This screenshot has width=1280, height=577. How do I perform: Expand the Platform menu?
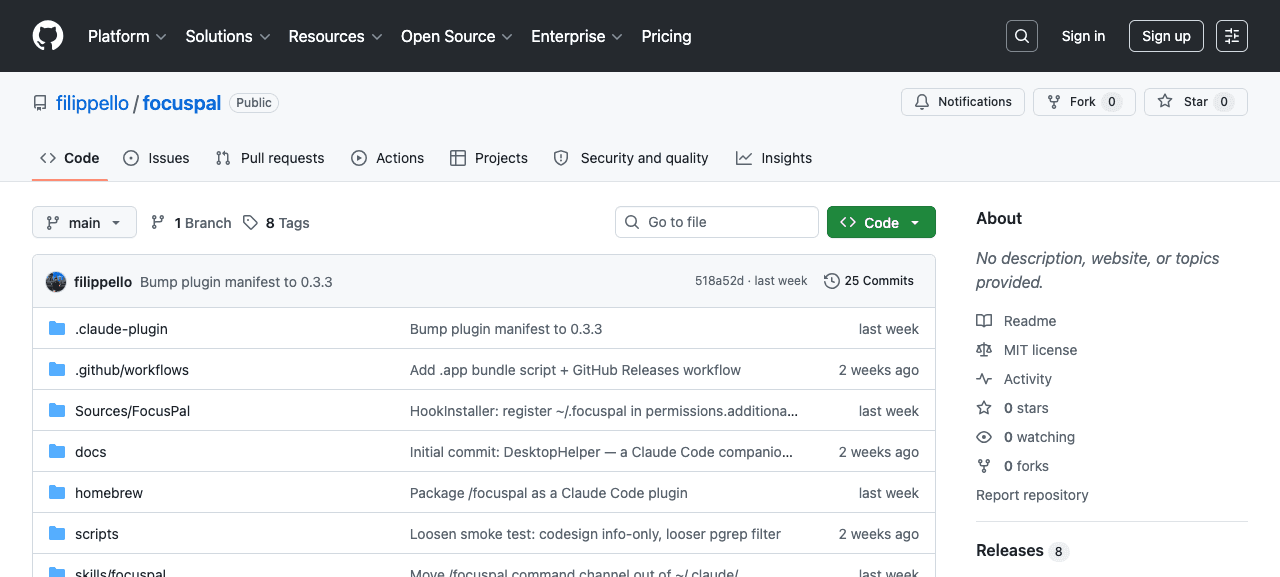(x=127, y=36)
